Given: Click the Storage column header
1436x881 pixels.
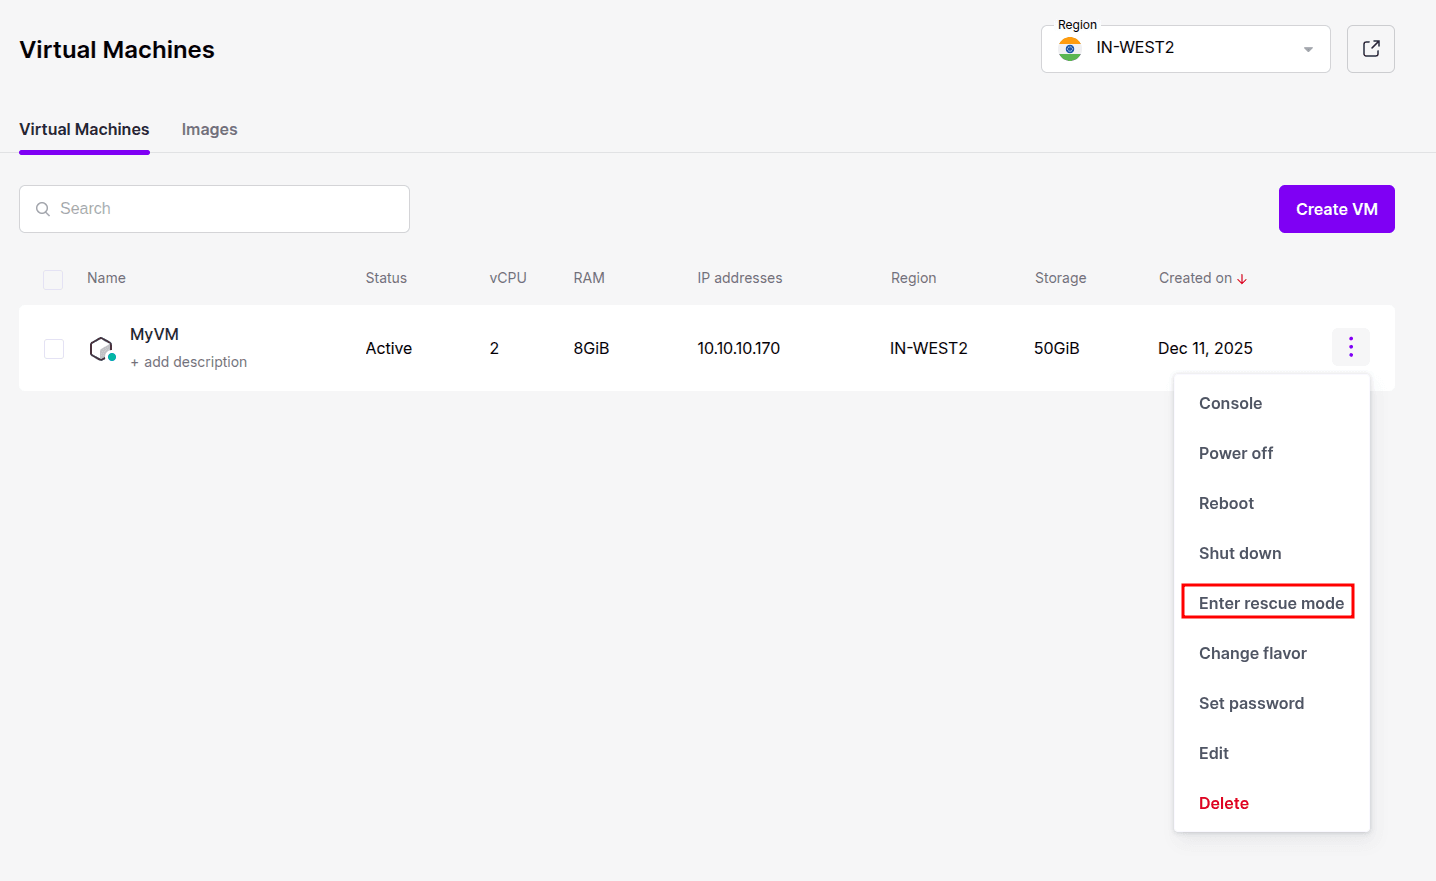Looking at the screenshot, I should (x=1060, y=278).
